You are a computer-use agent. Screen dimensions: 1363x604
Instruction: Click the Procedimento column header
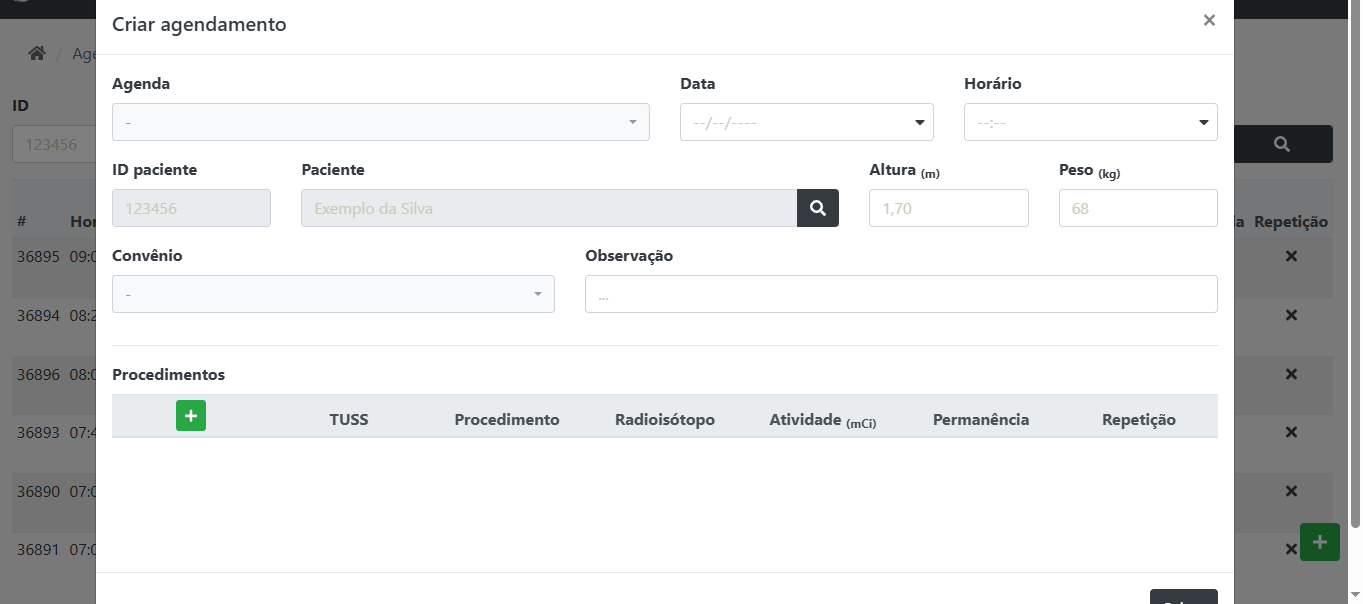pos(507,420)
